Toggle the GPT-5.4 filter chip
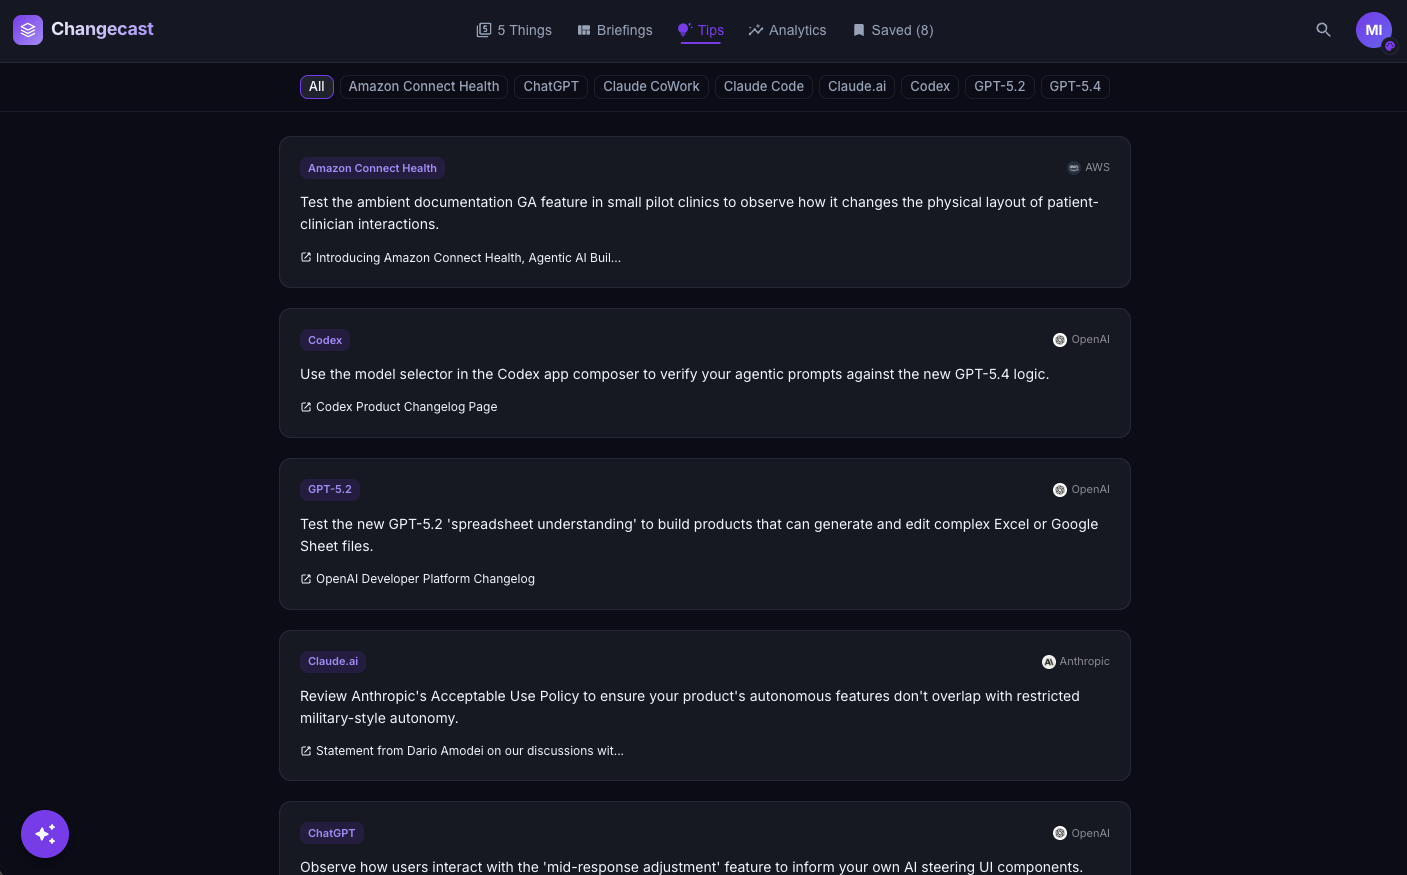 1075,86
